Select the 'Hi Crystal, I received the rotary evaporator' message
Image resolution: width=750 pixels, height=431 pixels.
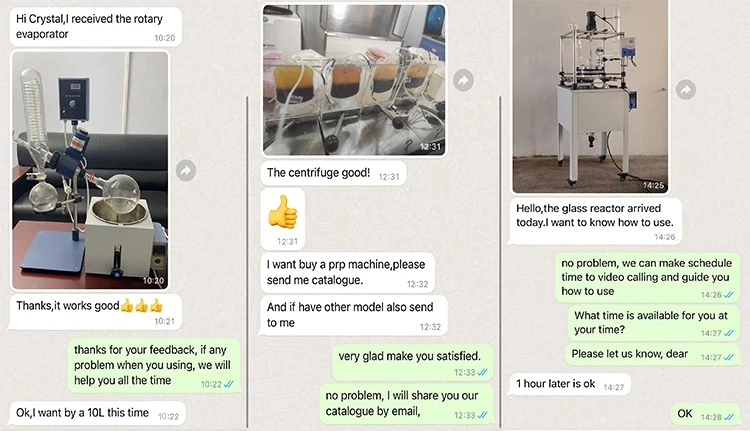96,27
